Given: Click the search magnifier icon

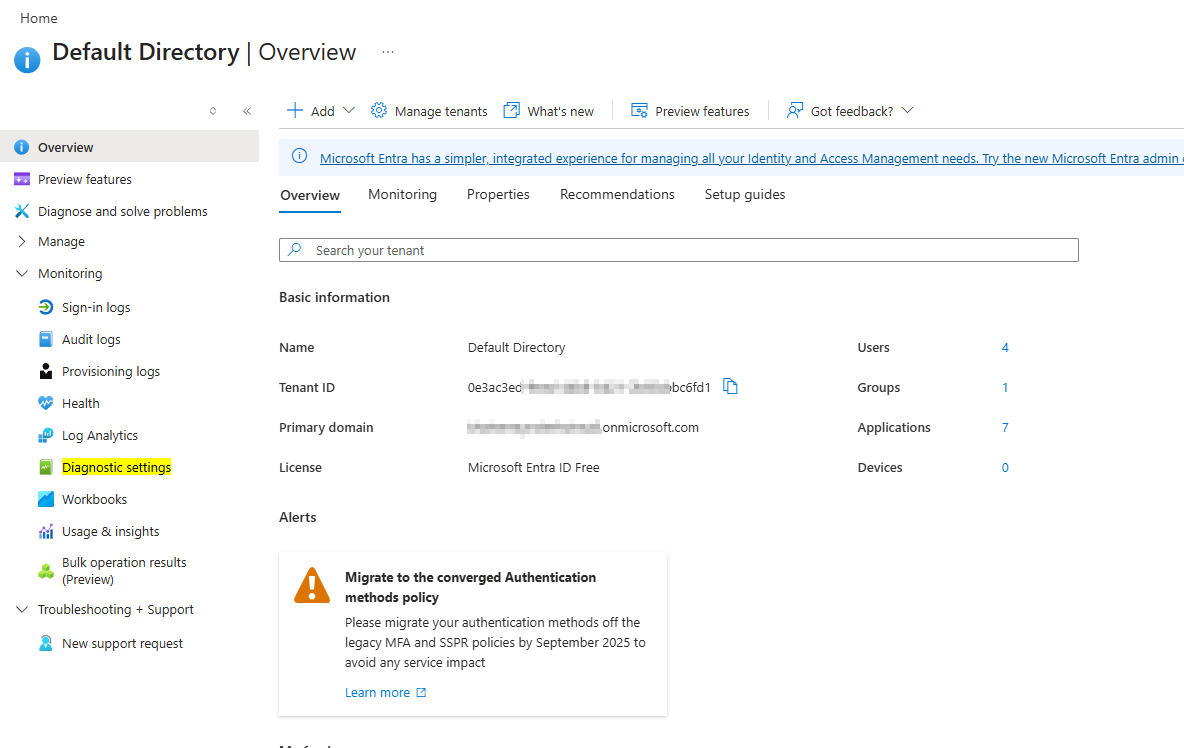Looking at the screenshot, I should click(295, 249).
